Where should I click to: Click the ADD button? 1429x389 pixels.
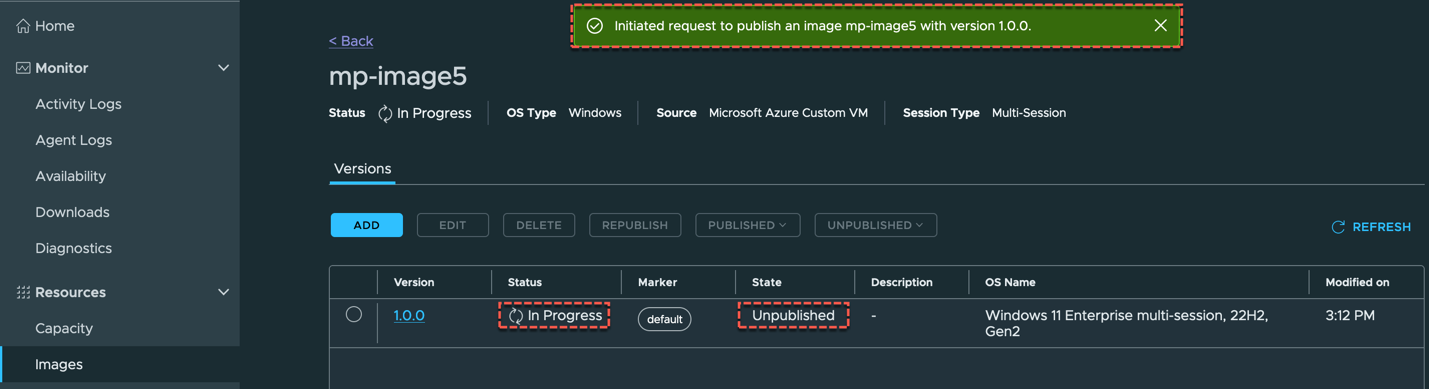pyautogui.click(x=367, y=225)
